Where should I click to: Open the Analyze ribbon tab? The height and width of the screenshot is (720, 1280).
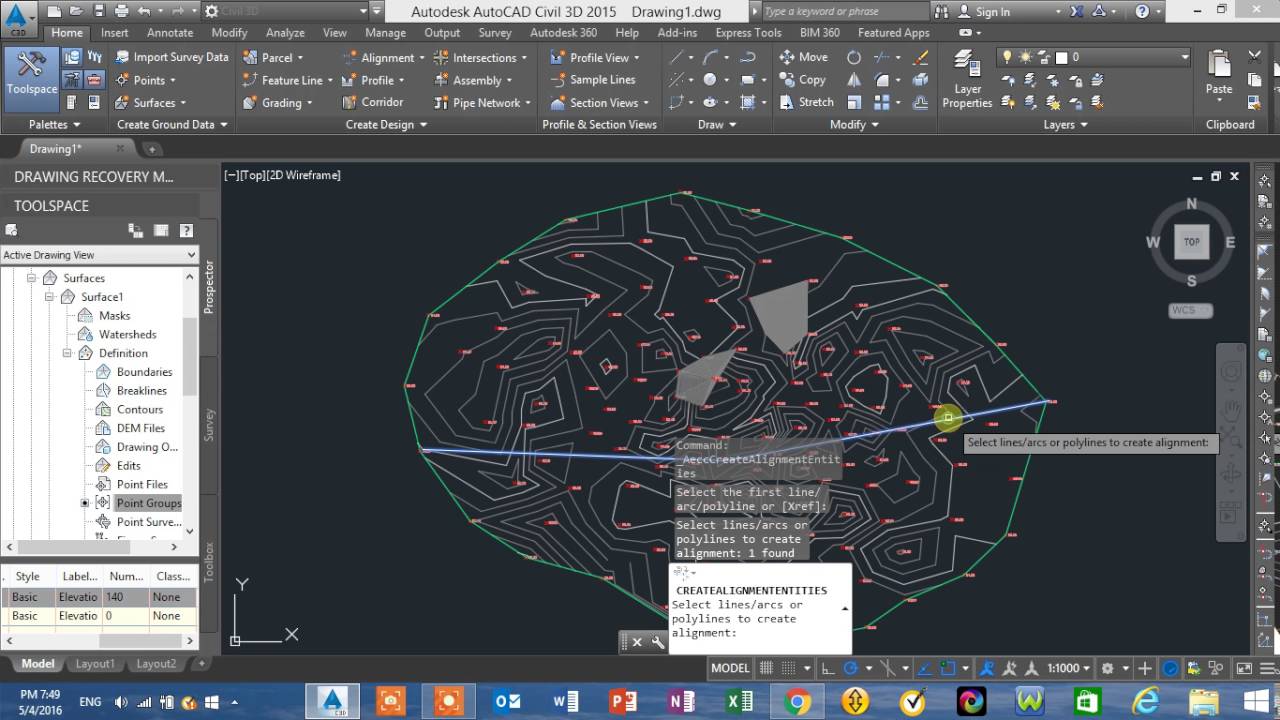(285, 32)
